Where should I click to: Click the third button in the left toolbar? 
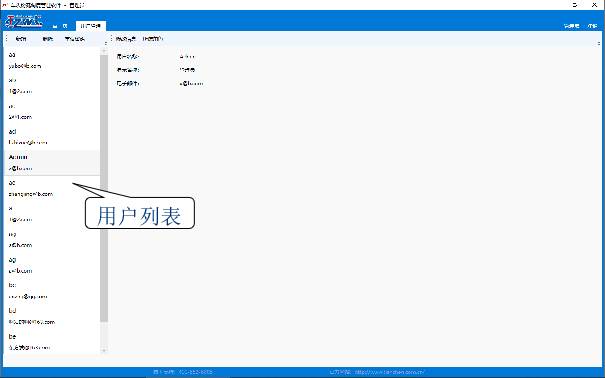coord(74,39)
